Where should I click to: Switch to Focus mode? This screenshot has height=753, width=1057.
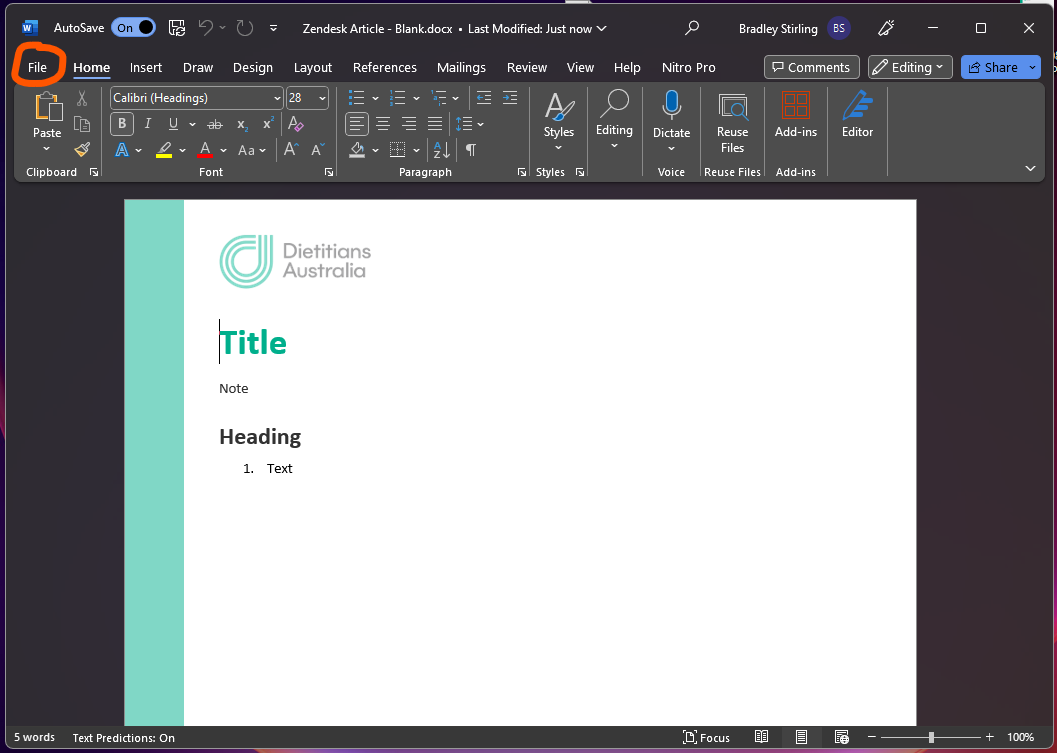click(706, 737)
